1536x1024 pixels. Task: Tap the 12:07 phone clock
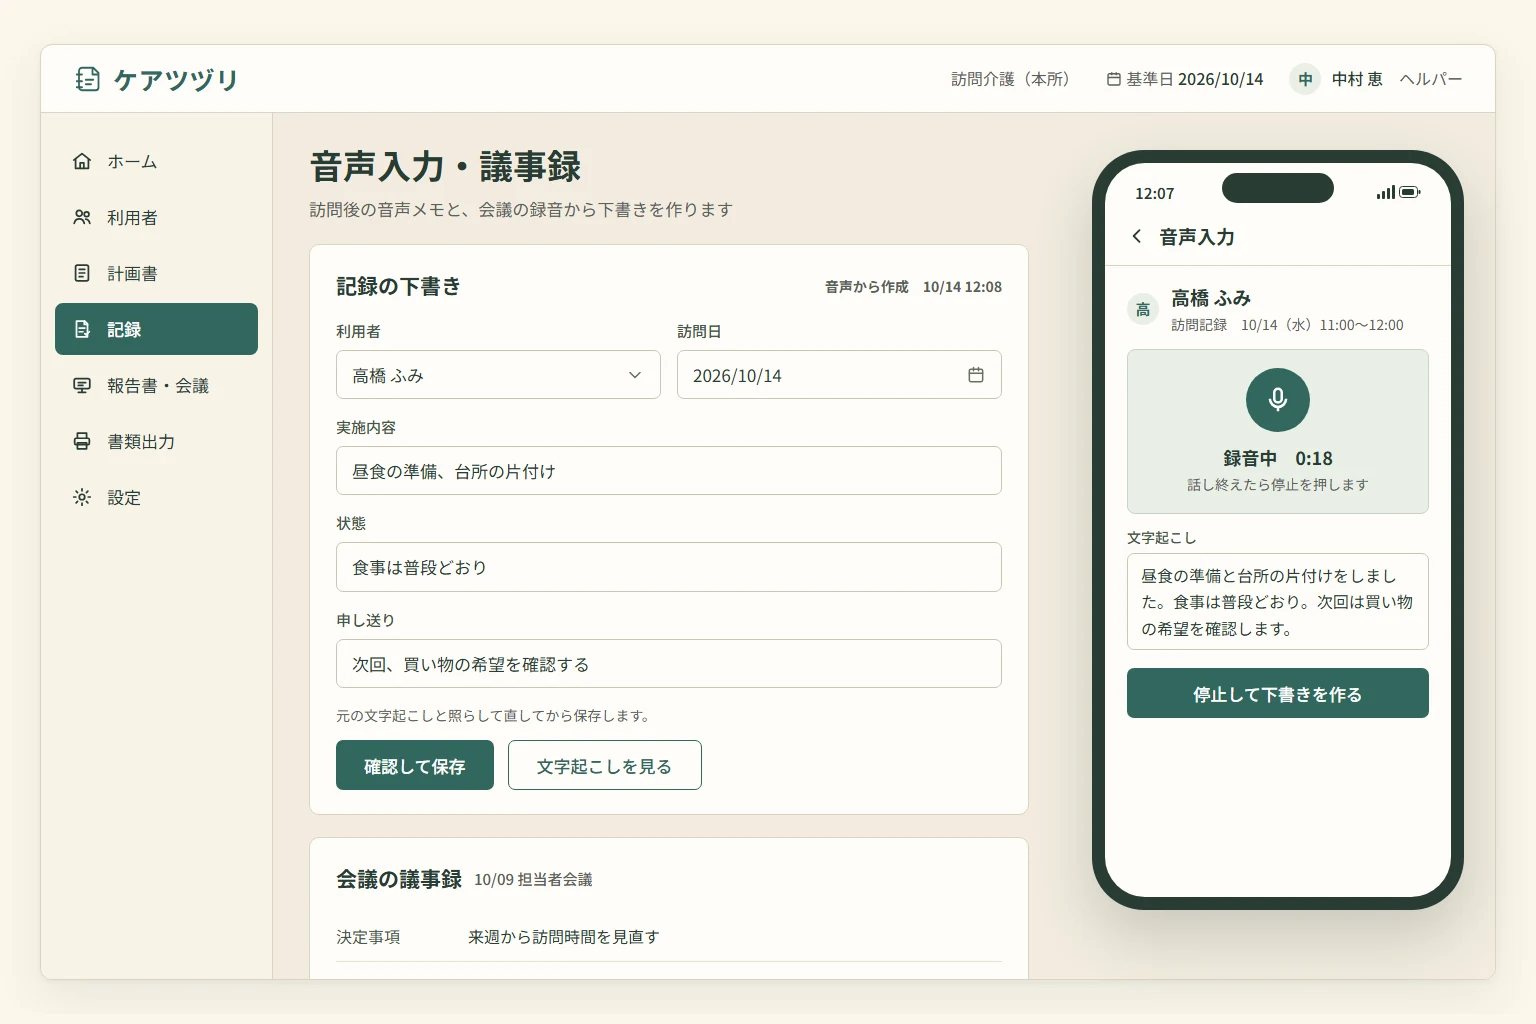pos(1155,193)
